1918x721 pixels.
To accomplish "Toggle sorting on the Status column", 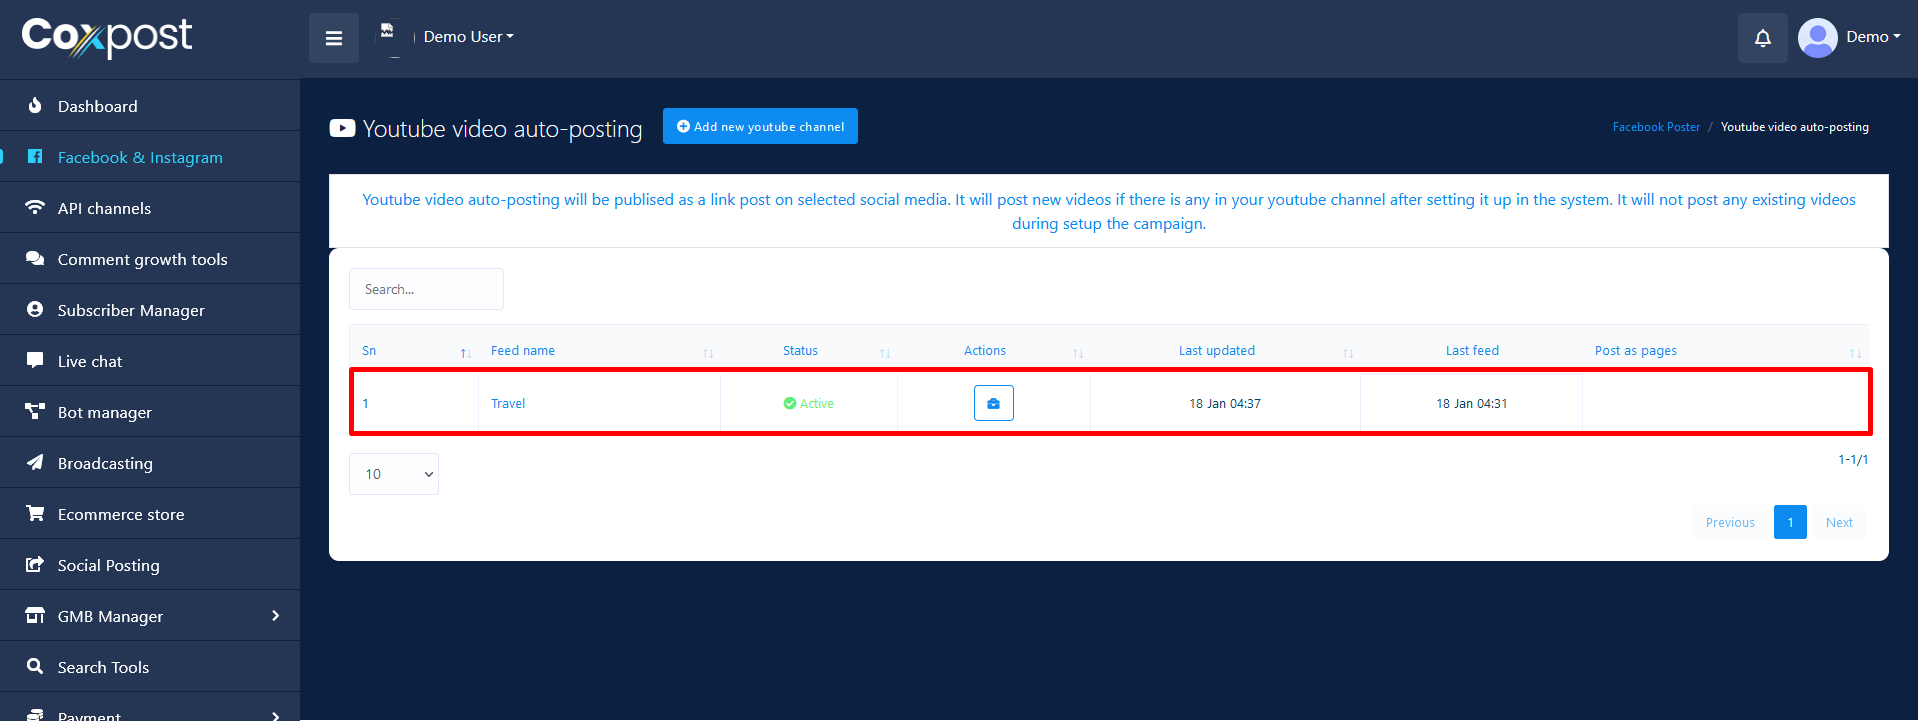I will tap(885, 353).
